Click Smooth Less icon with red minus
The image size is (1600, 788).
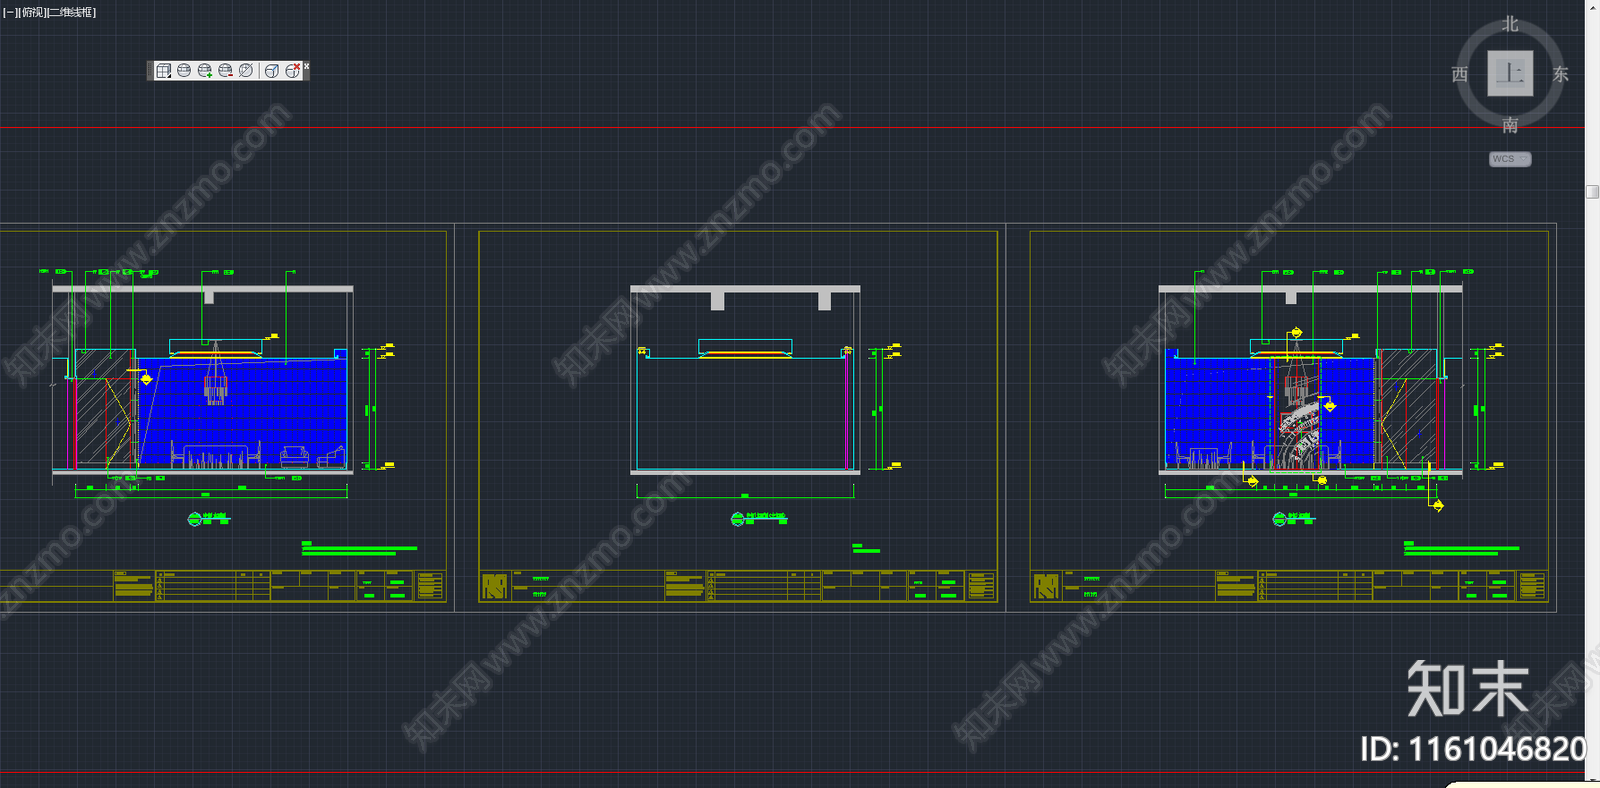point(225,71)
